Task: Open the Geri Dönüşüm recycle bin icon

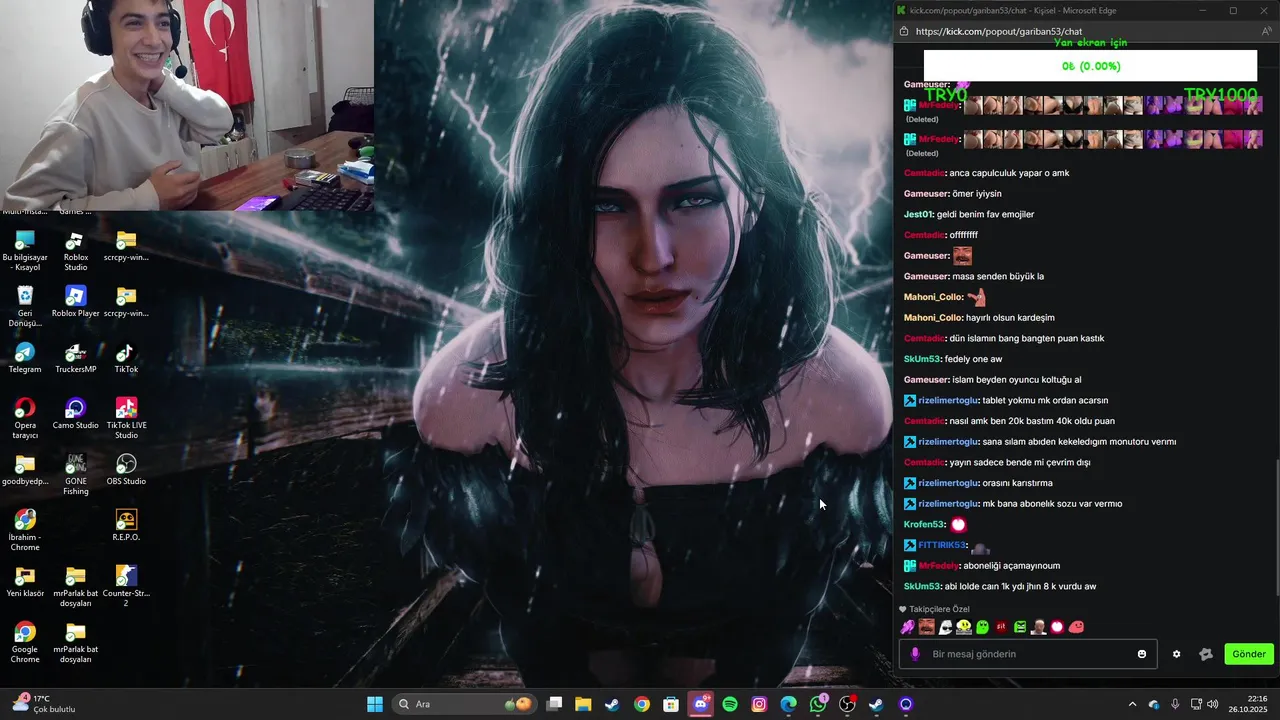Action: pos(25,307)
